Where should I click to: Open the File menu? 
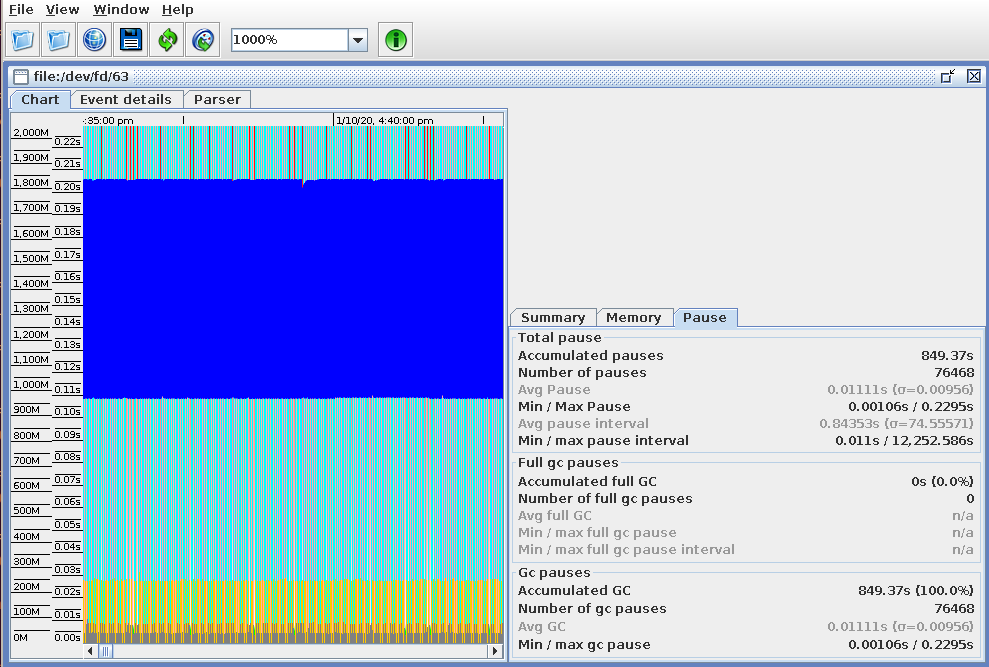pyautogui.click(x=21, y=9)
